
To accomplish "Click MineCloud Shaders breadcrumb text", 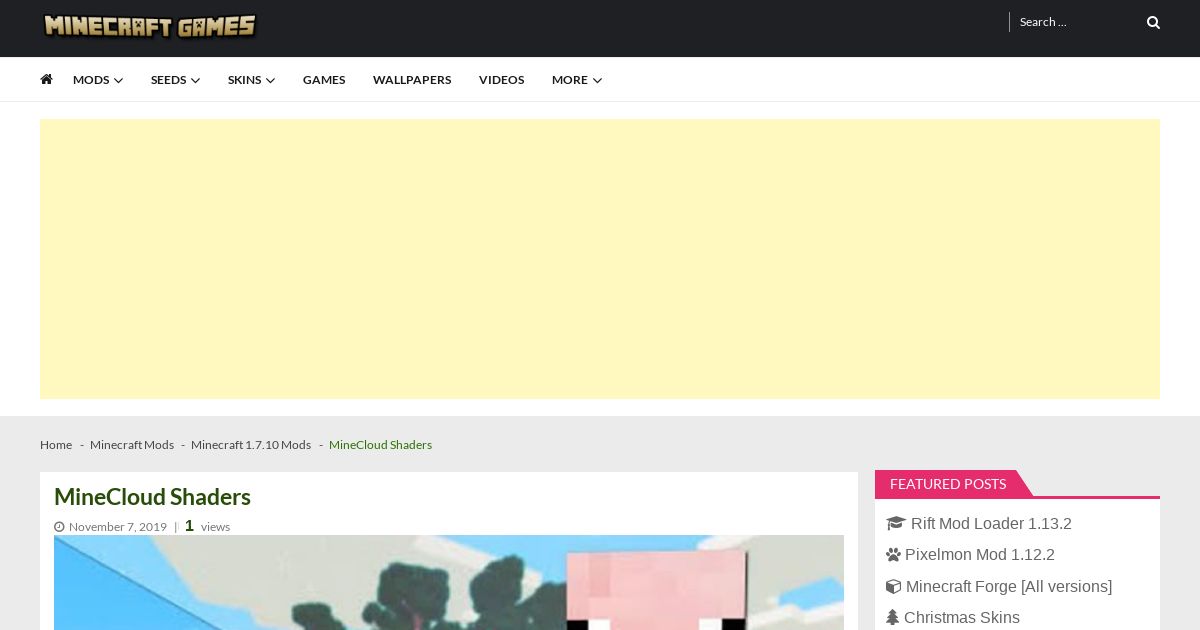I will pos(380,445).
